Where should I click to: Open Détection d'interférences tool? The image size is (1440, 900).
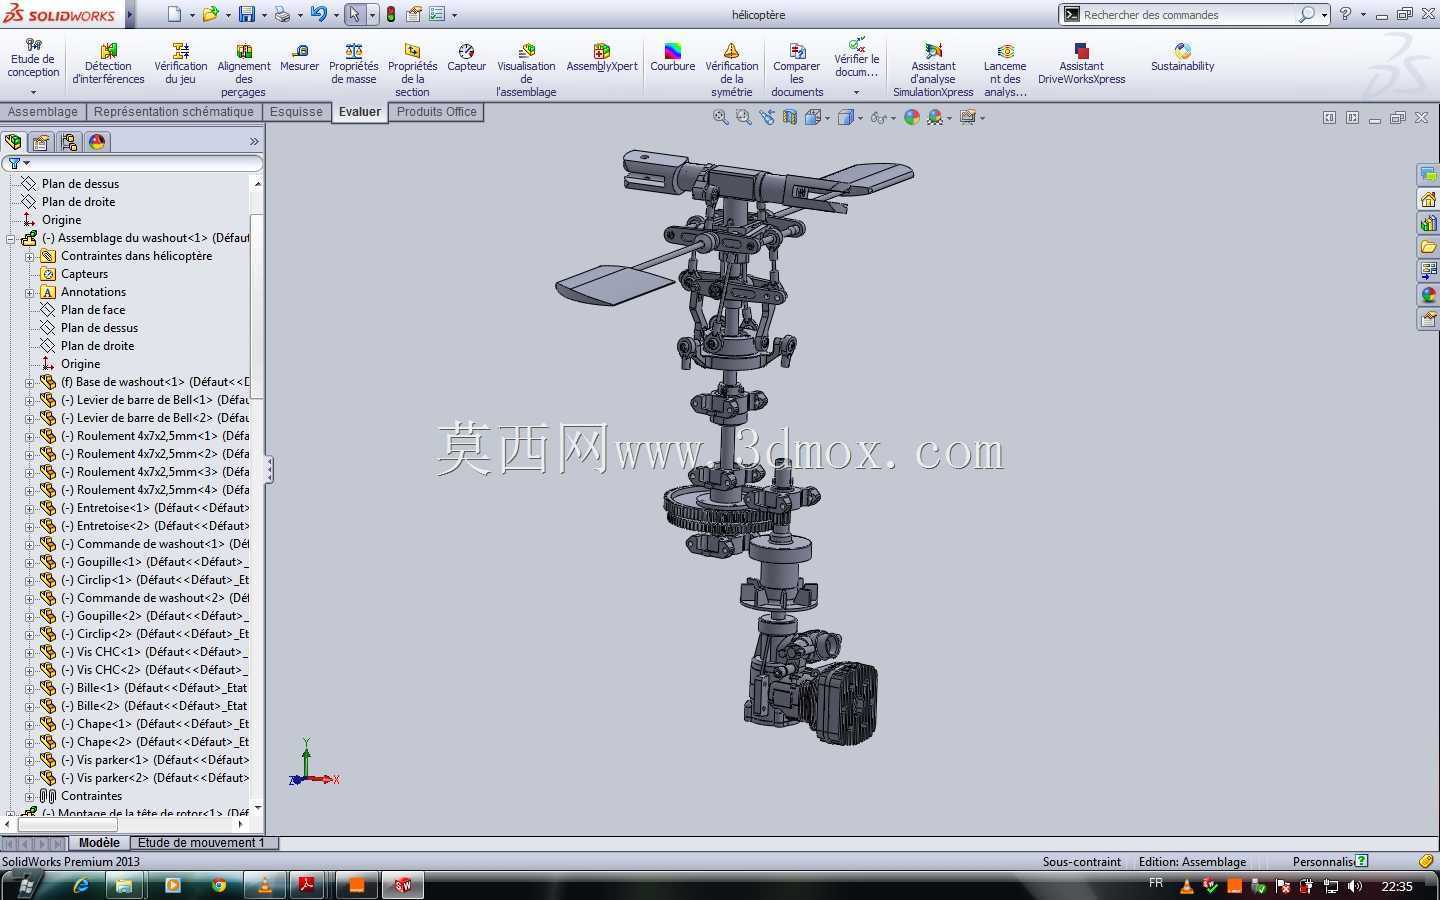point(108,65)
